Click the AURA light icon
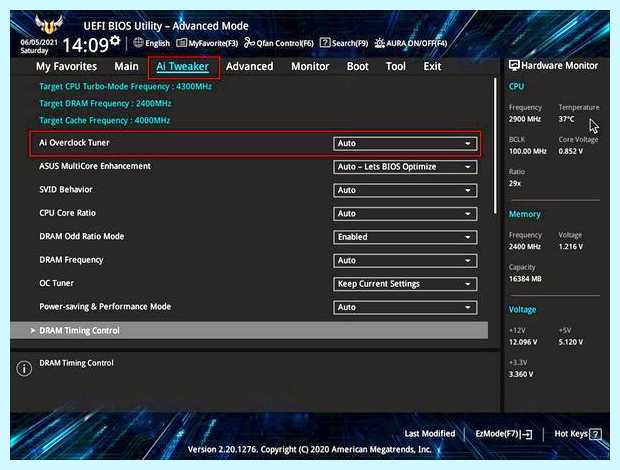The image size is (620, 470). [379, 43]
